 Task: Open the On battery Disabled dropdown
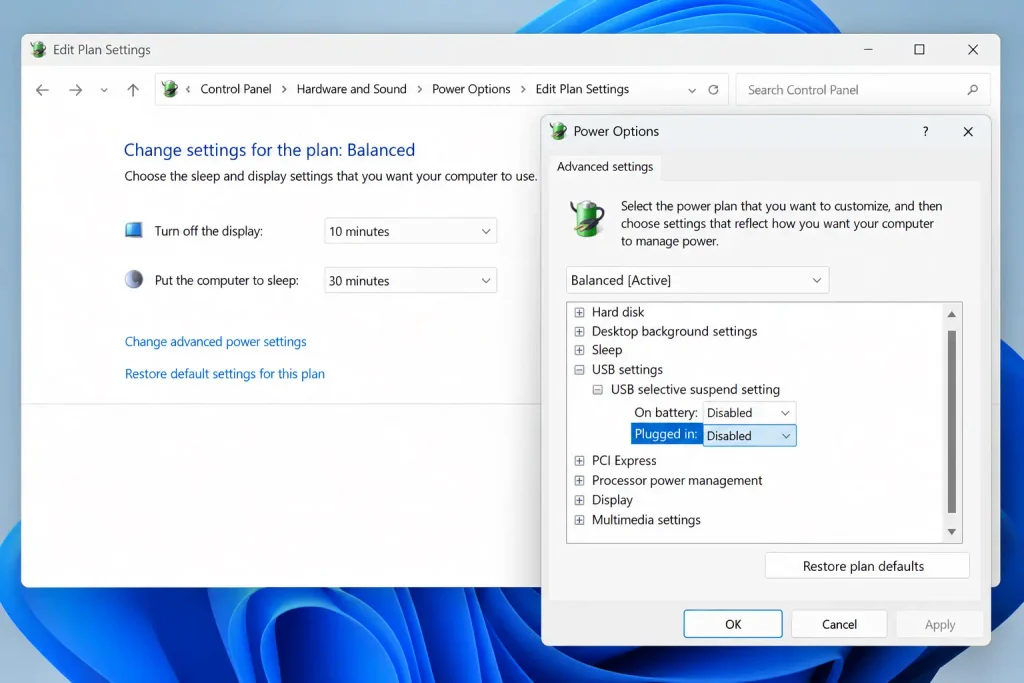click(x=749, y=413)
